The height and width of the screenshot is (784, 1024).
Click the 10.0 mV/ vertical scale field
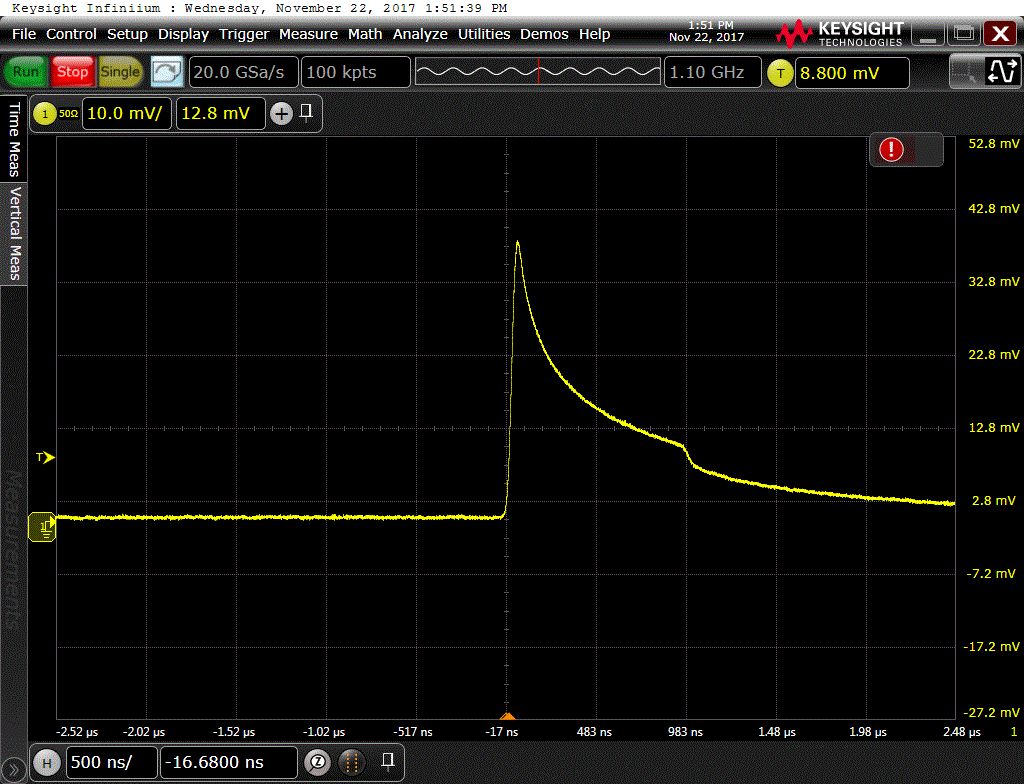coord(127,114)
